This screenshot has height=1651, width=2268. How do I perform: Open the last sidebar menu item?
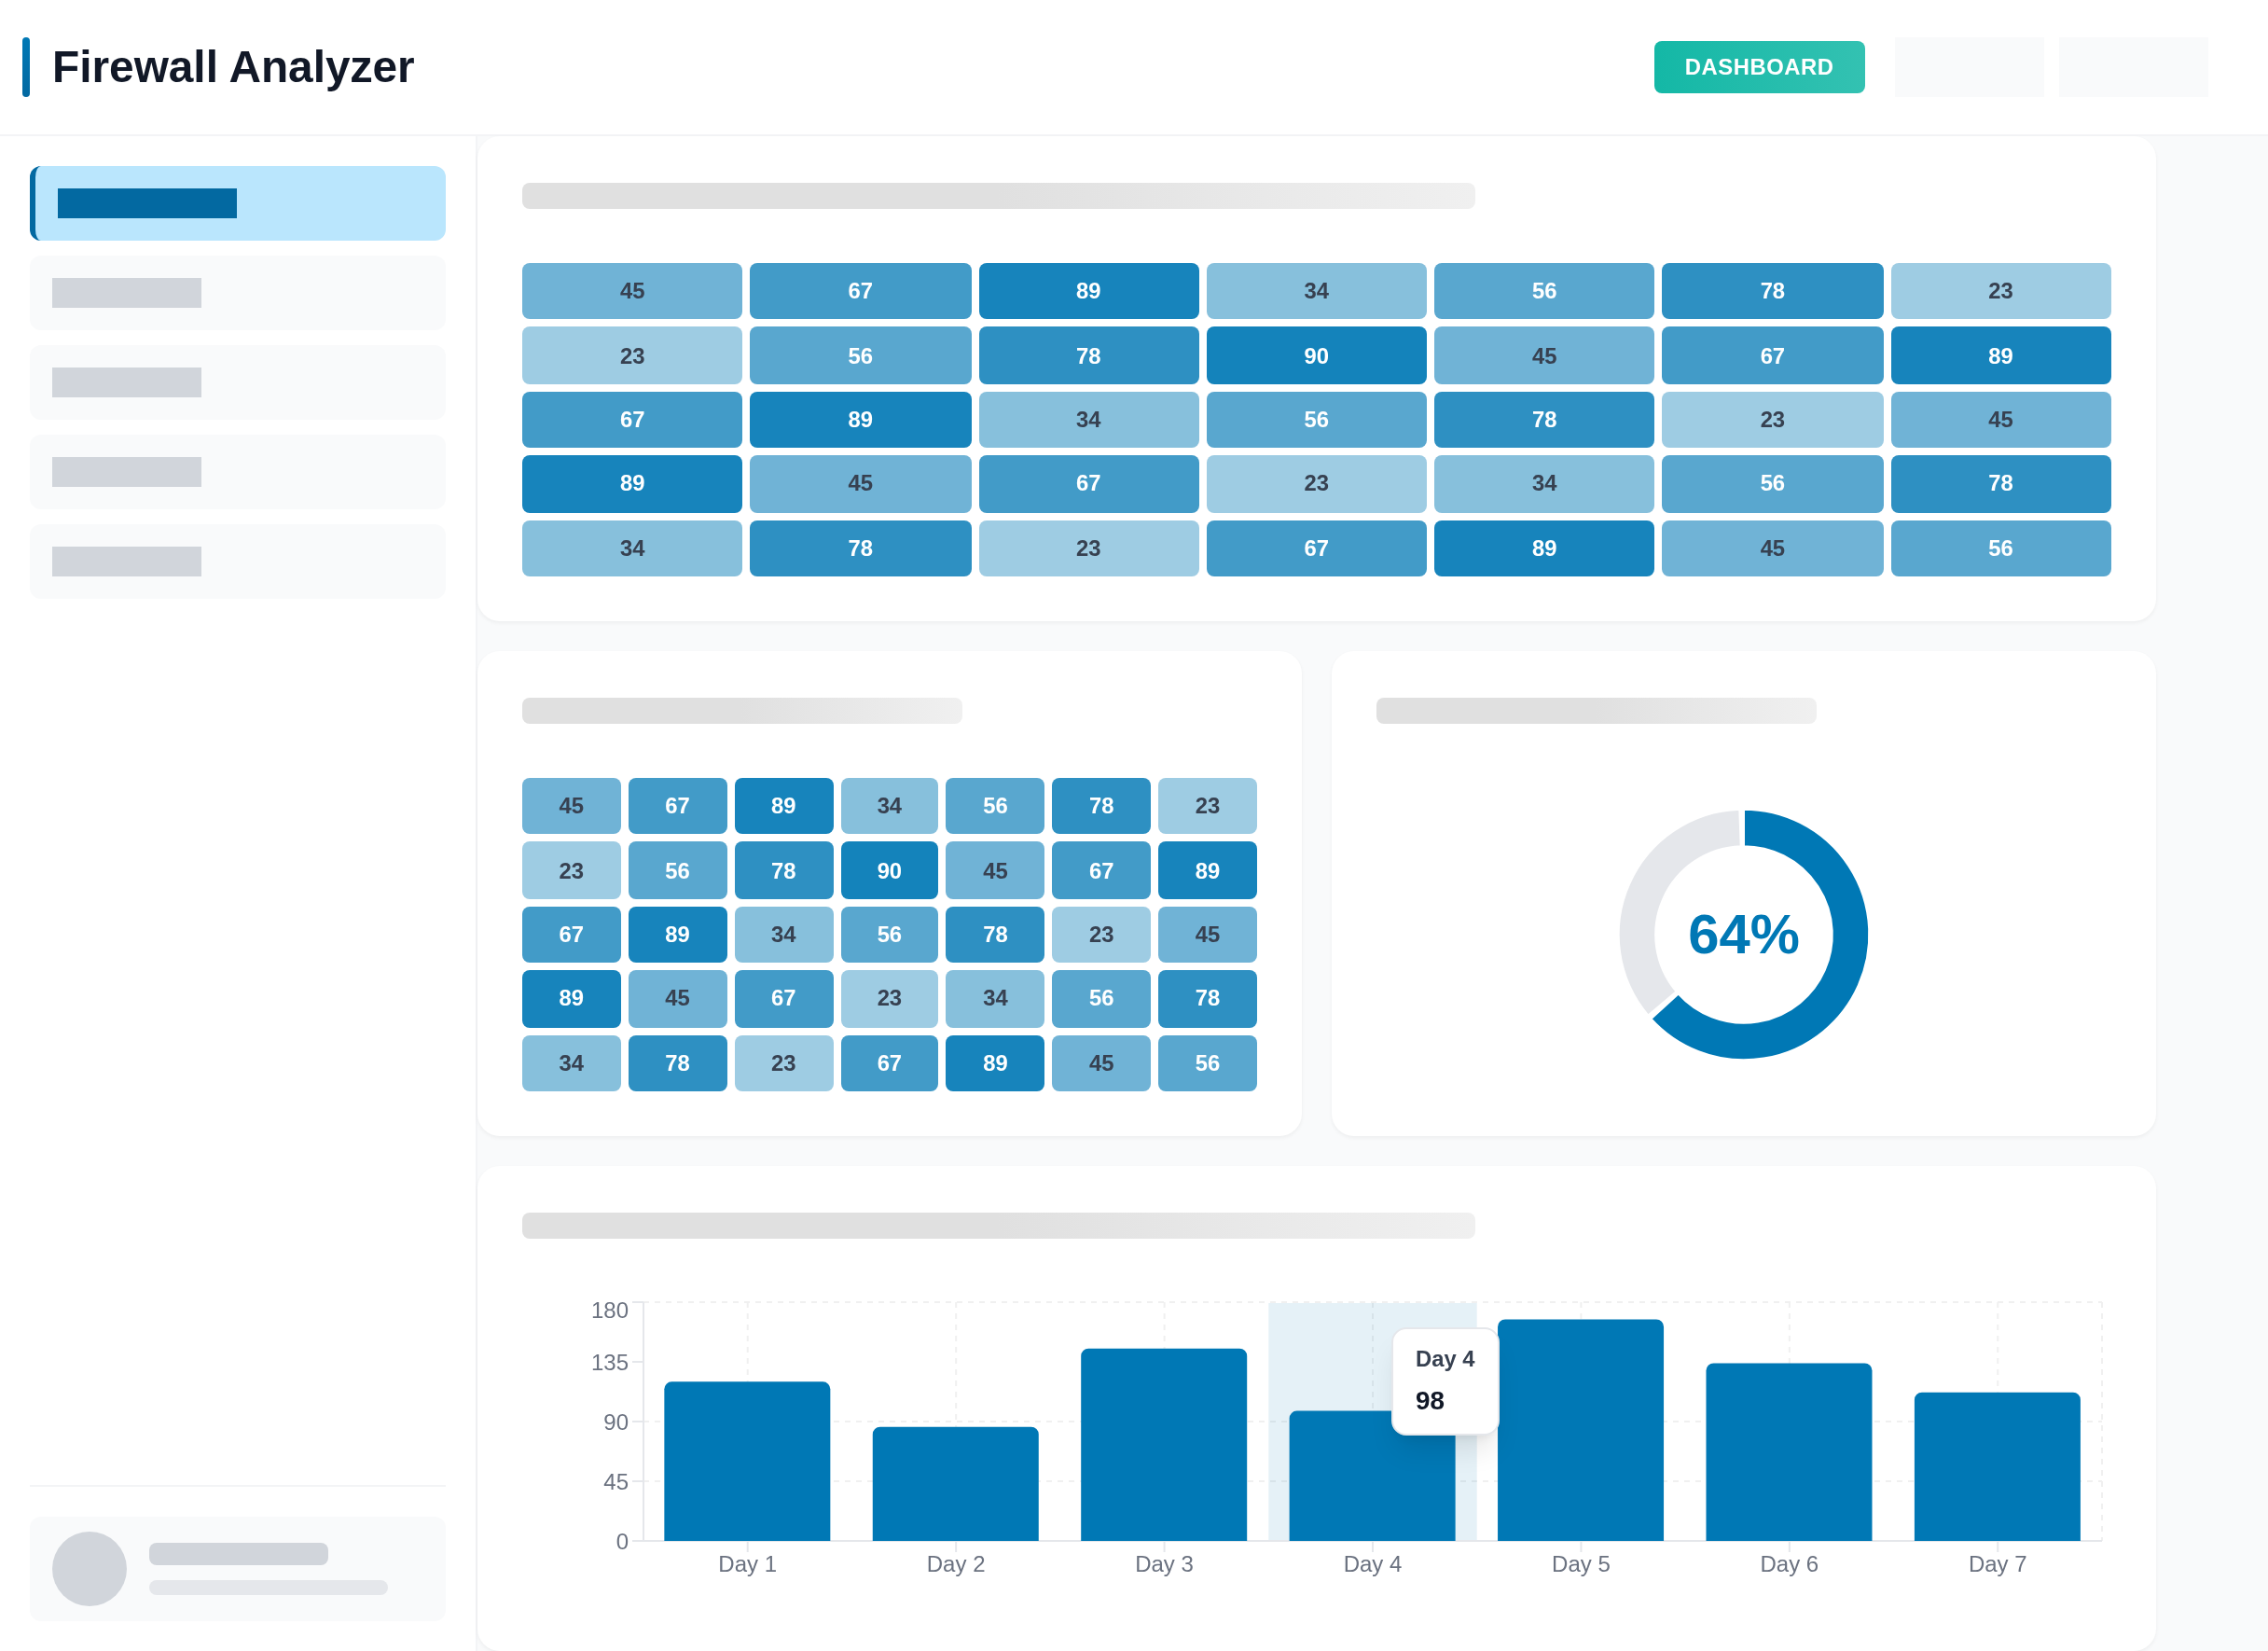click(x=238, y=561)
